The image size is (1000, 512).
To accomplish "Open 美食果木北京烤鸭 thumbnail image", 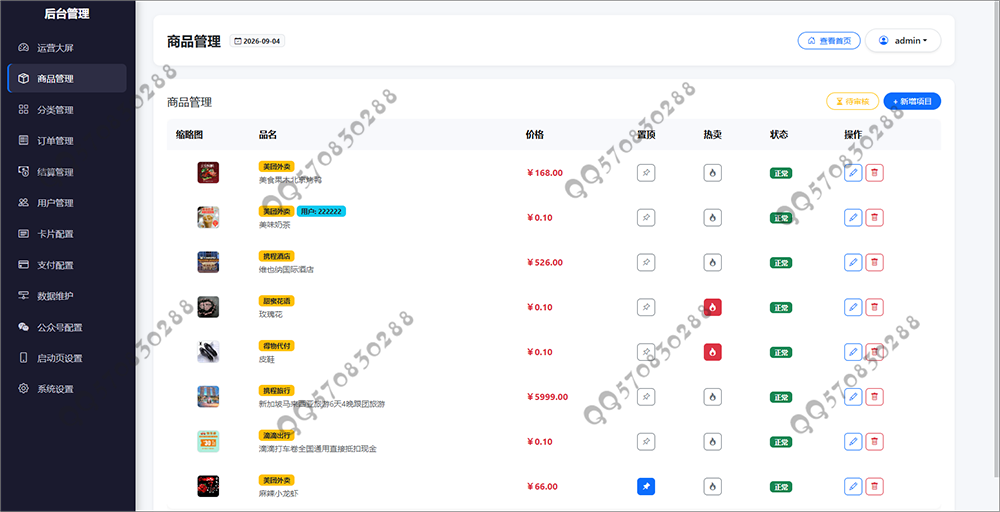I will (208, 173).
